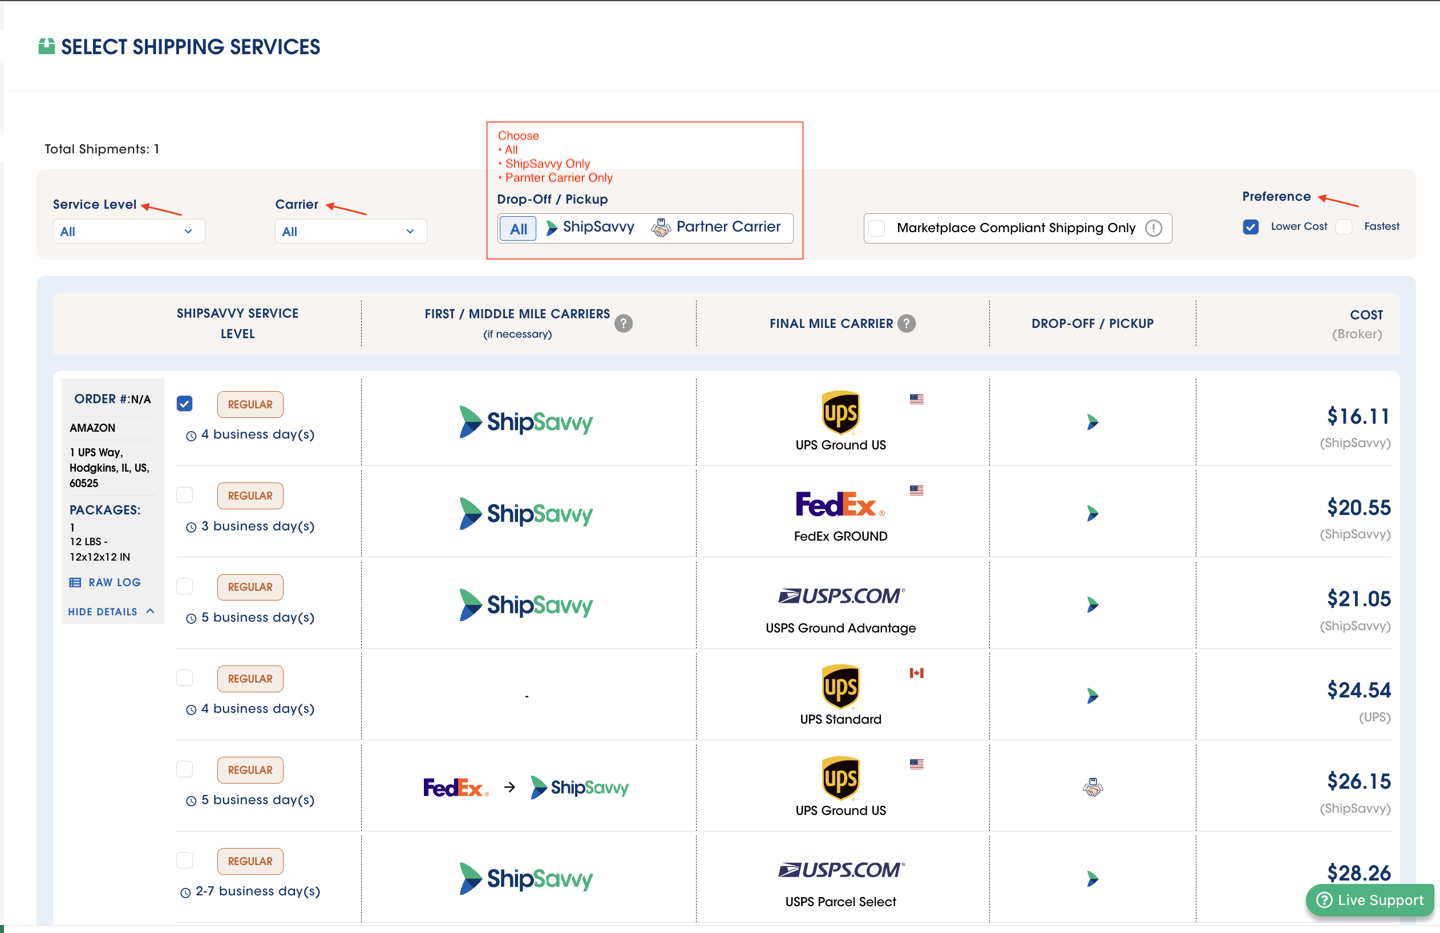This screenshot has width=1440, height=933.
Task: Click the Total Shipments: 1 text
Action: (x=102, y=149)
